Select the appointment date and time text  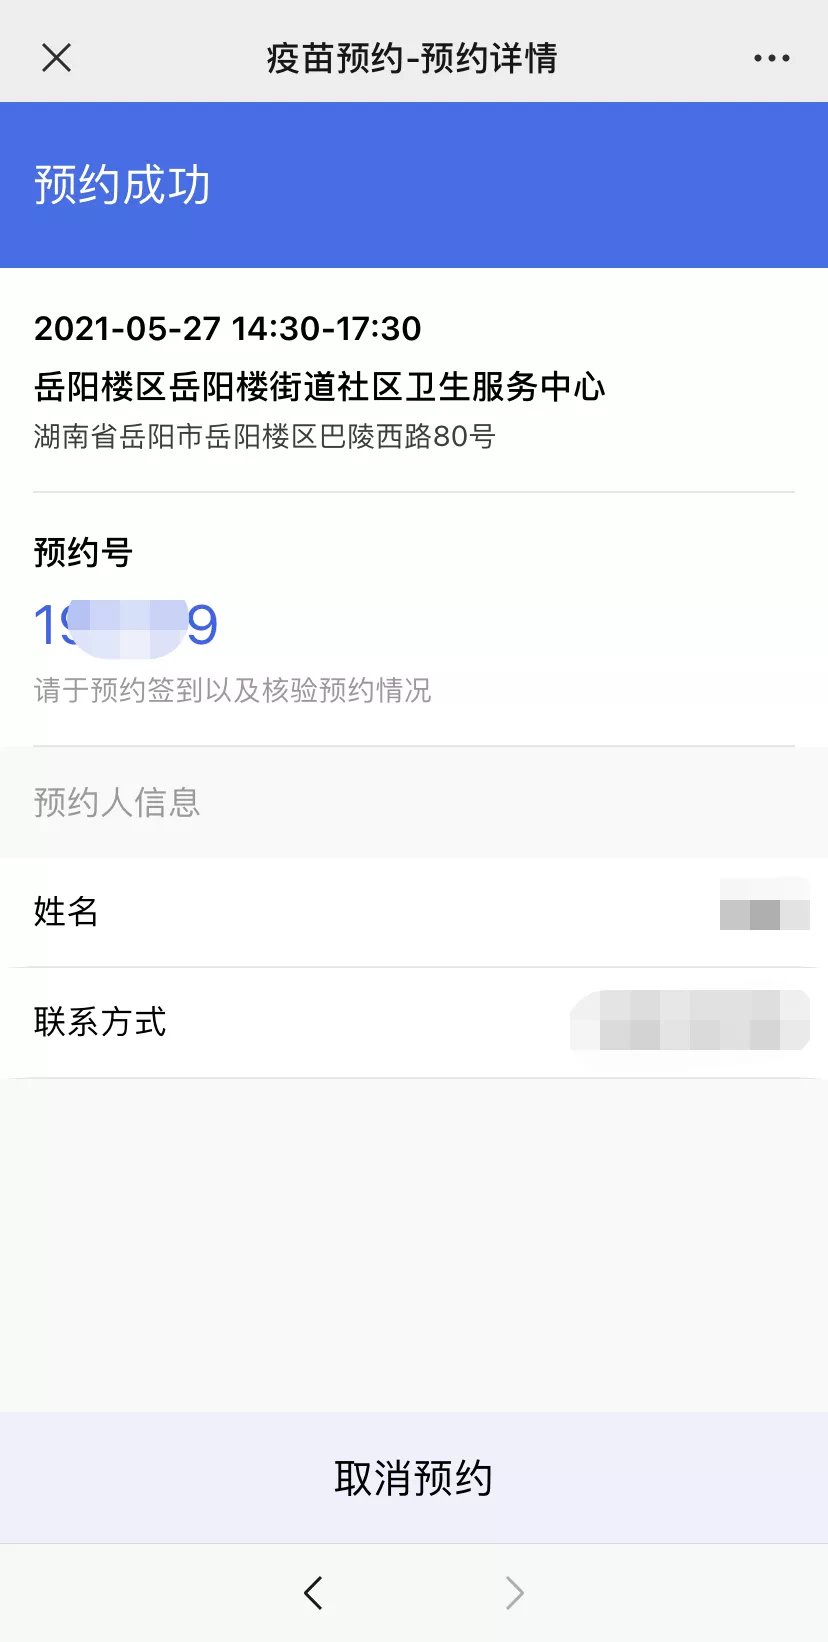[x=228, y=328]
